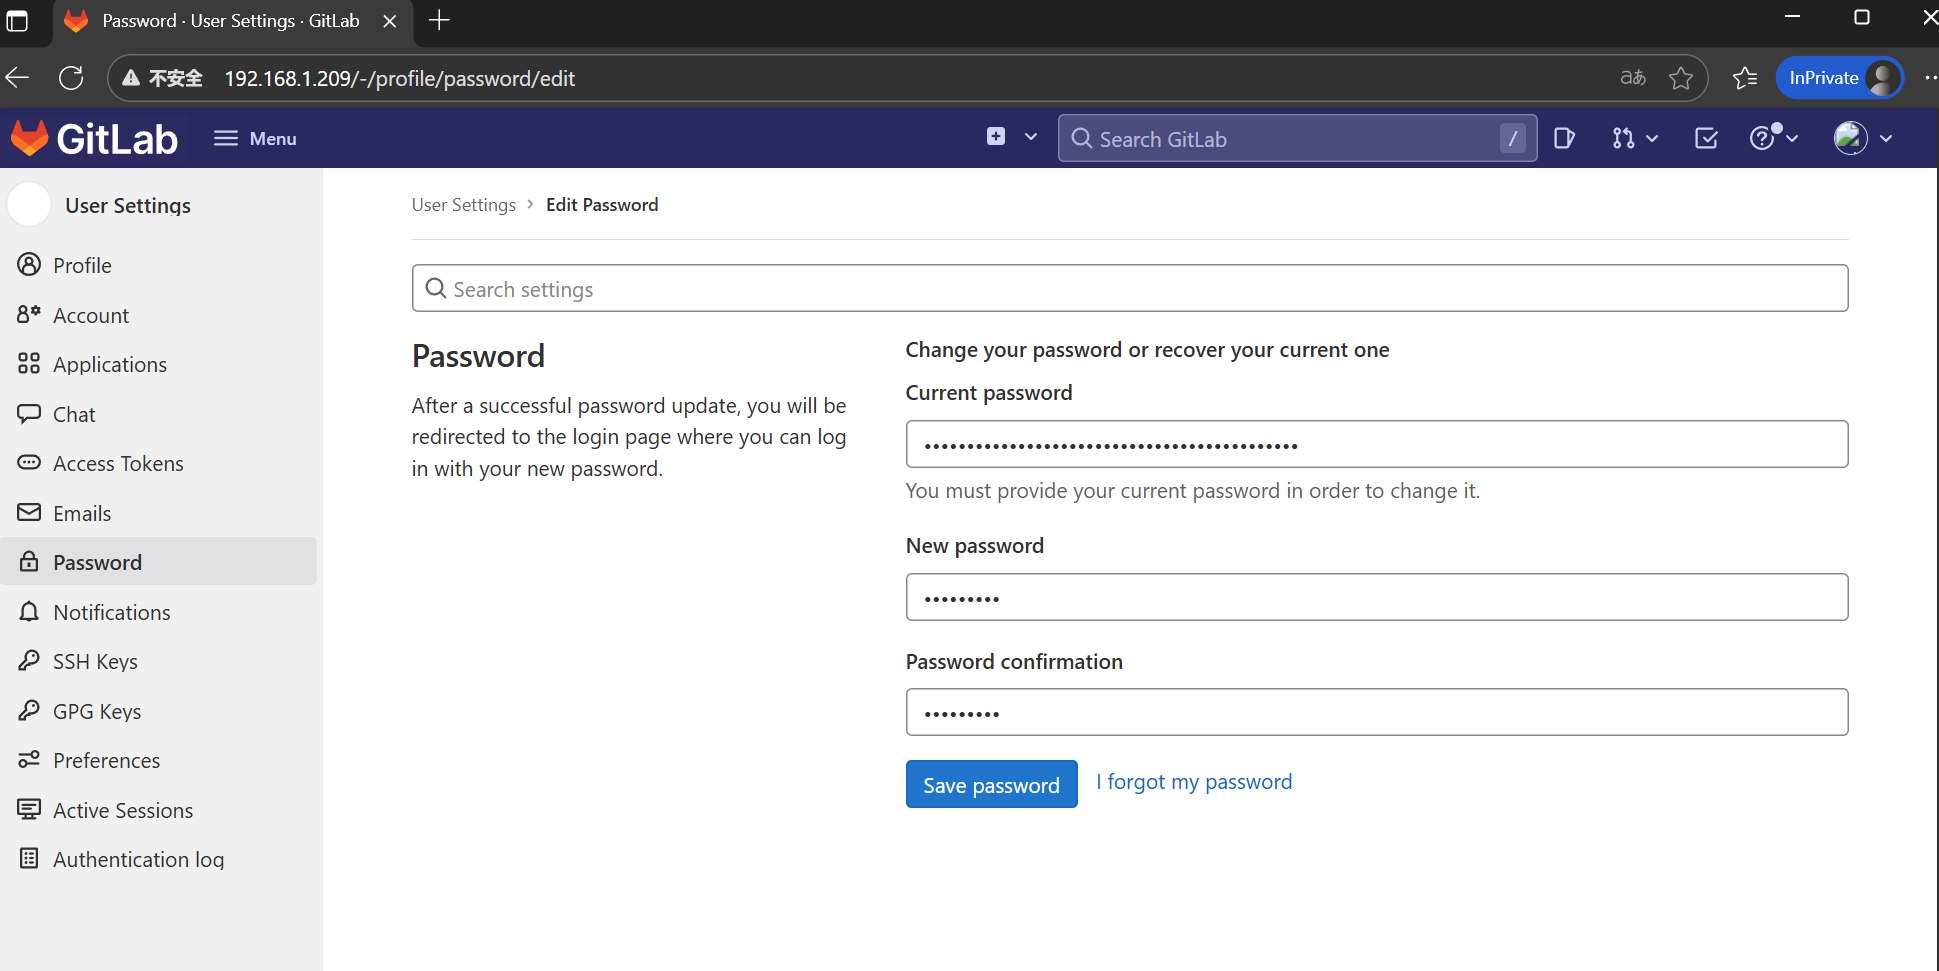
Task: Click the browser refresh icon
Action: [71, 77]
